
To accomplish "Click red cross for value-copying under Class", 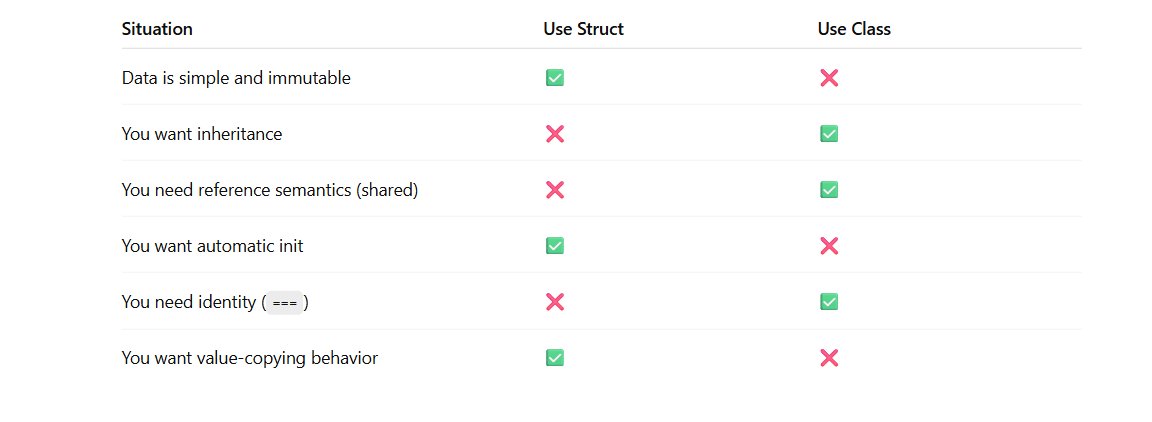I will [x=829, y=358].
